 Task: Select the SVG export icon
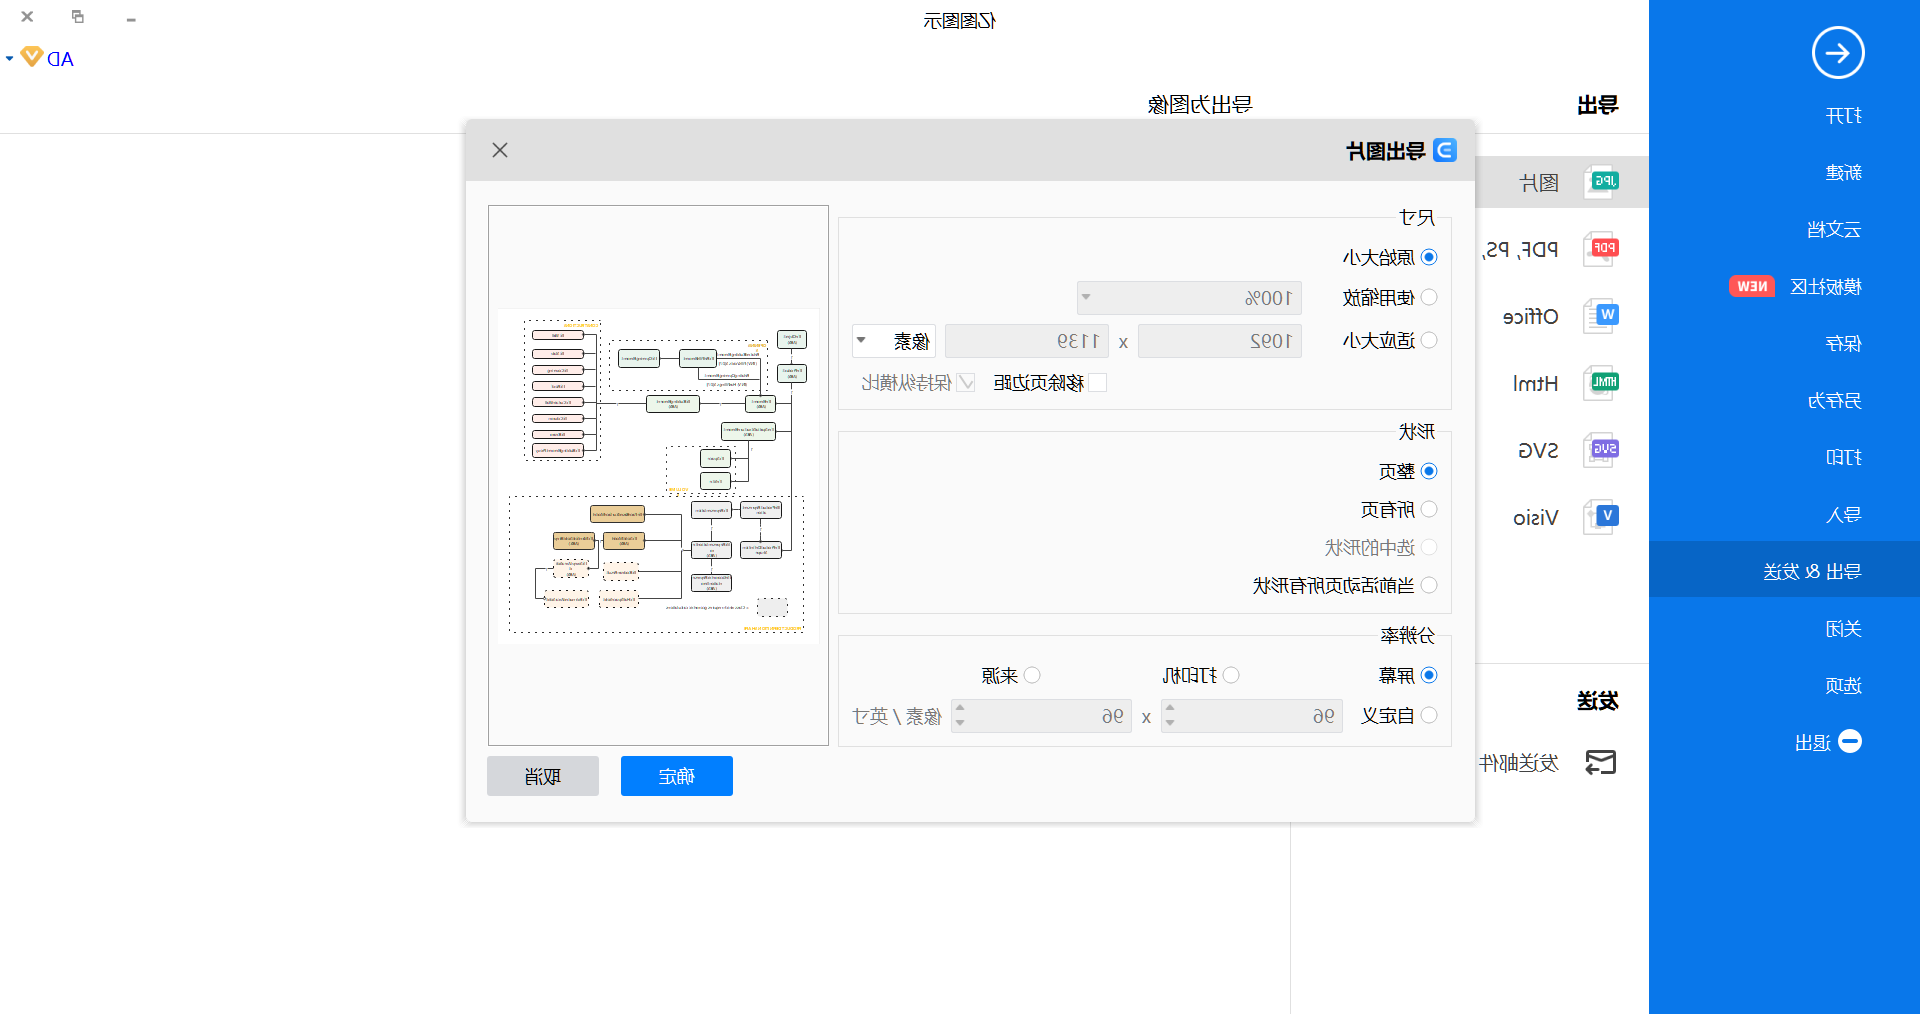pyautogui.click(x=1601, y=450)
